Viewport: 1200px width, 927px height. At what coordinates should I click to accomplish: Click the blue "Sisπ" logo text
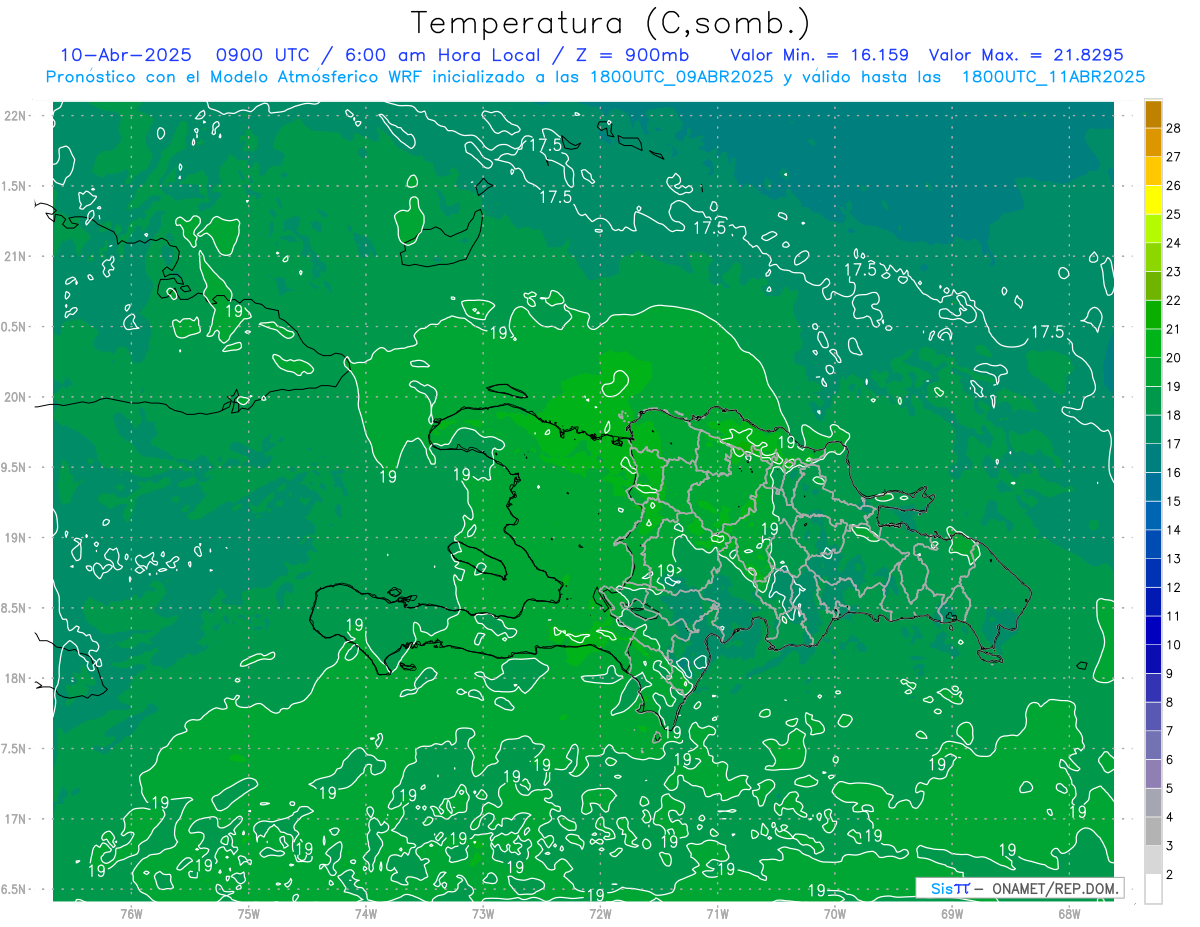click(x=949, y=888)
